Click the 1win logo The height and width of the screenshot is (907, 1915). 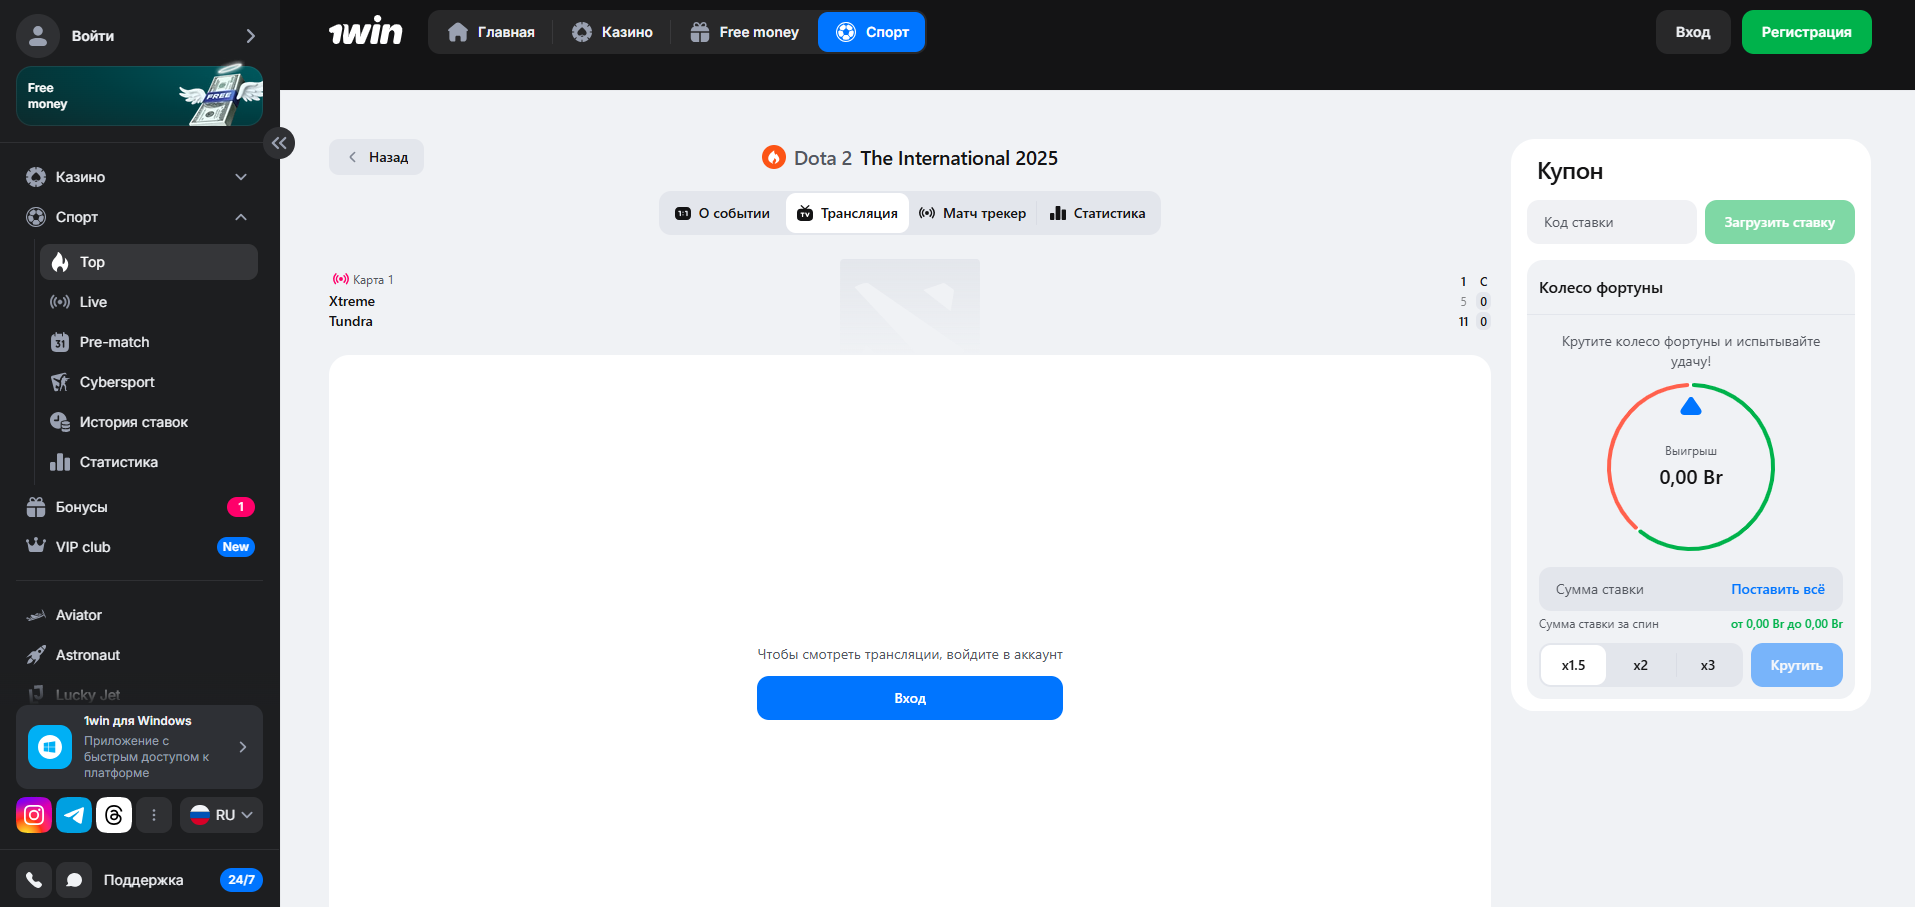coord(366,32)
